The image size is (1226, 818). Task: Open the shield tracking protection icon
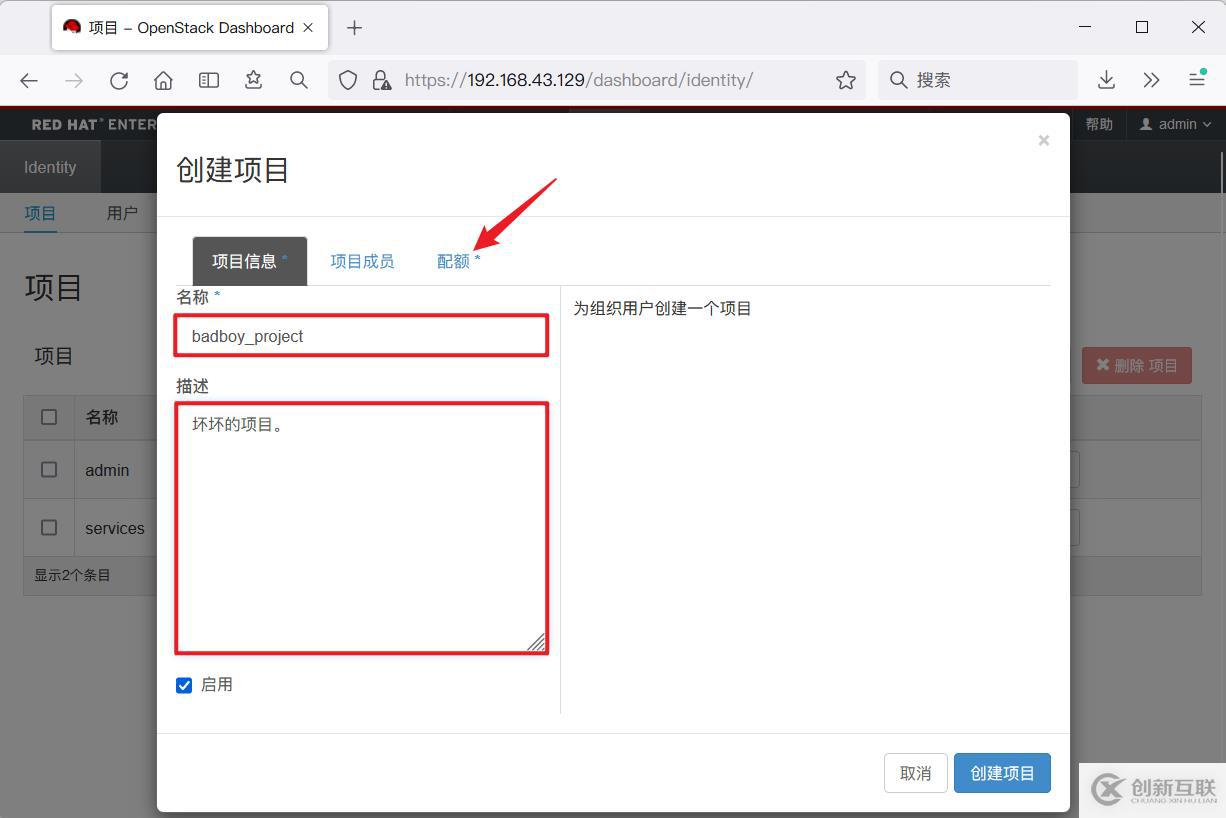point(348,80)
